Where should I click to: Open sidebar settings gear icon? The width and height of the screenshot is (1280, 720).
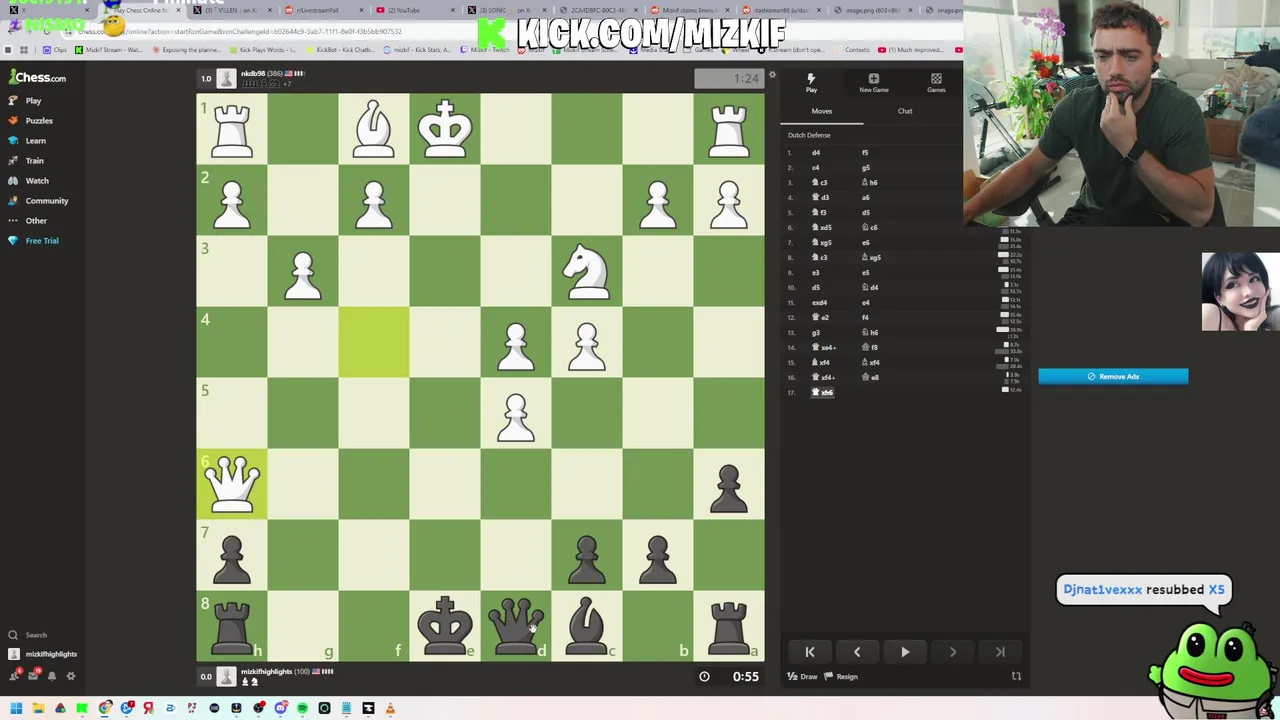tap(70, 676)
